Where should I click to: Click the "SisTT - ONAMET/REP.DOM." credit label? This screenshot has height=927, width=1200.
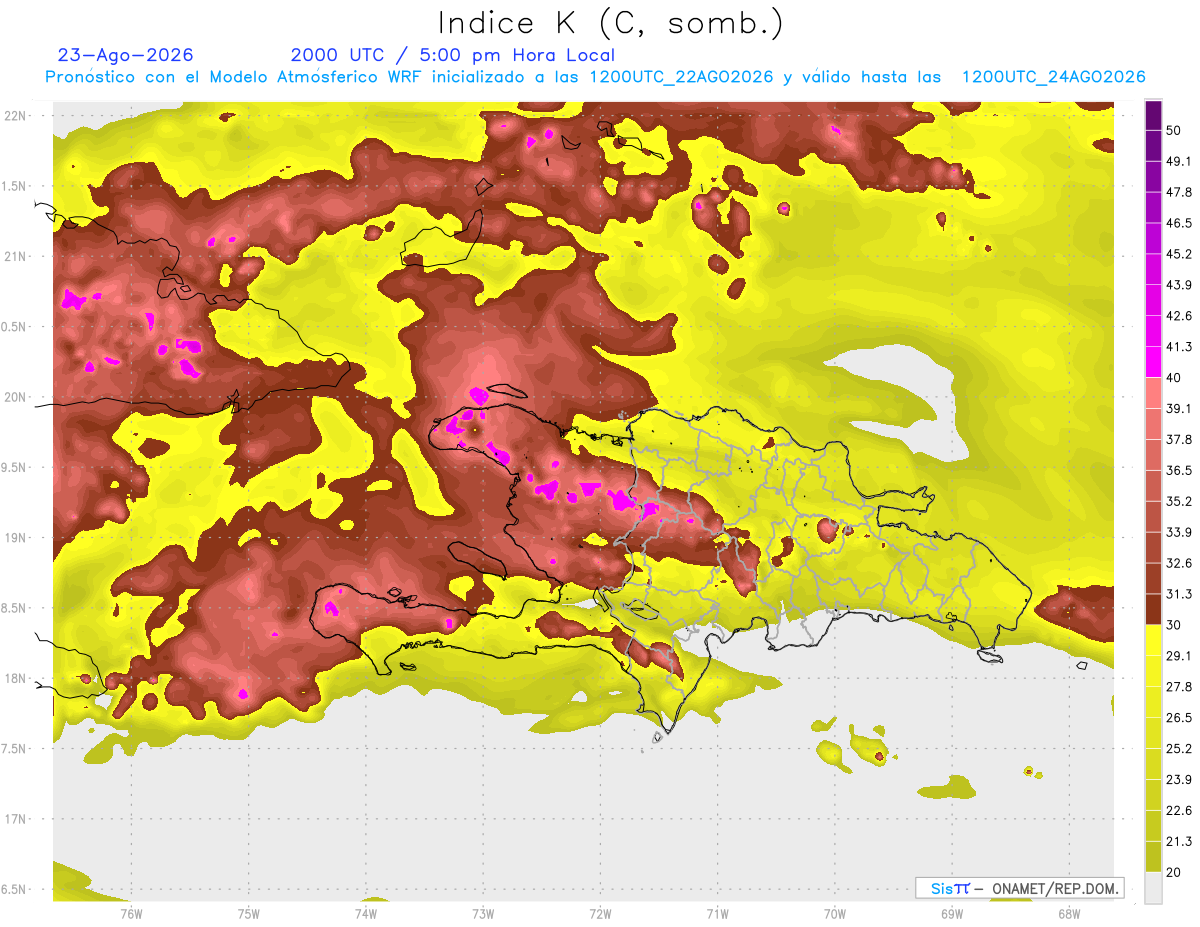click(1020, 888)
